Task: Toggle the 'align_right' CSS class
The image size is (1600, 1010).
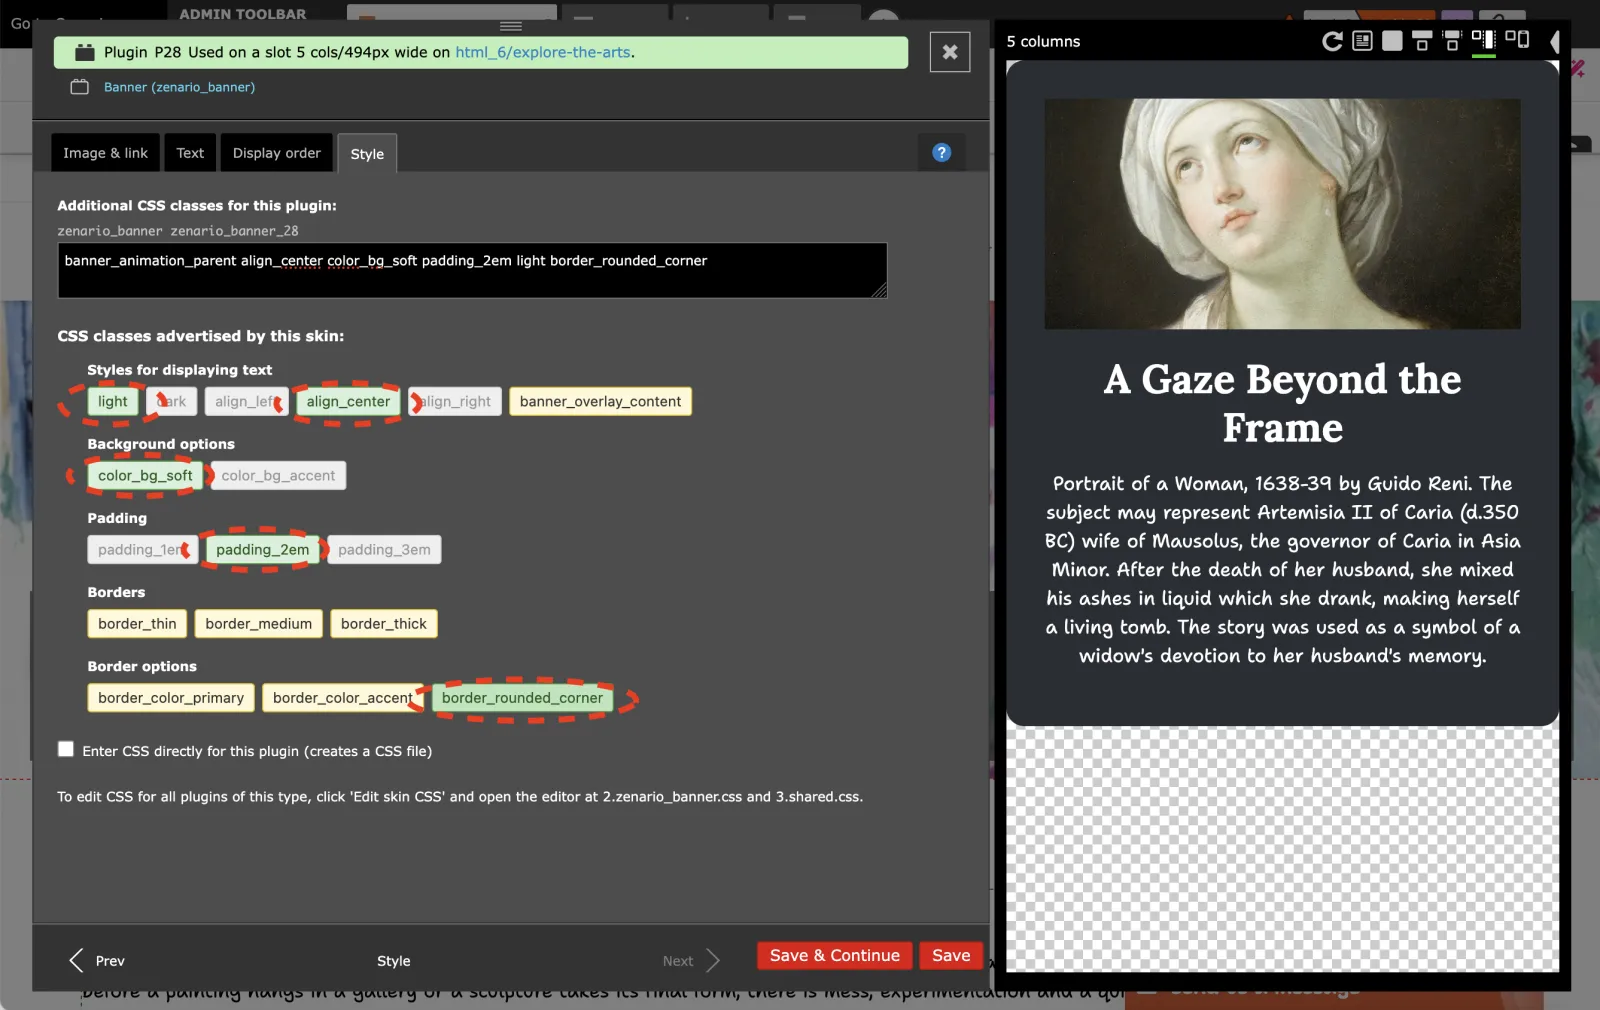Action: coord(455,401)
